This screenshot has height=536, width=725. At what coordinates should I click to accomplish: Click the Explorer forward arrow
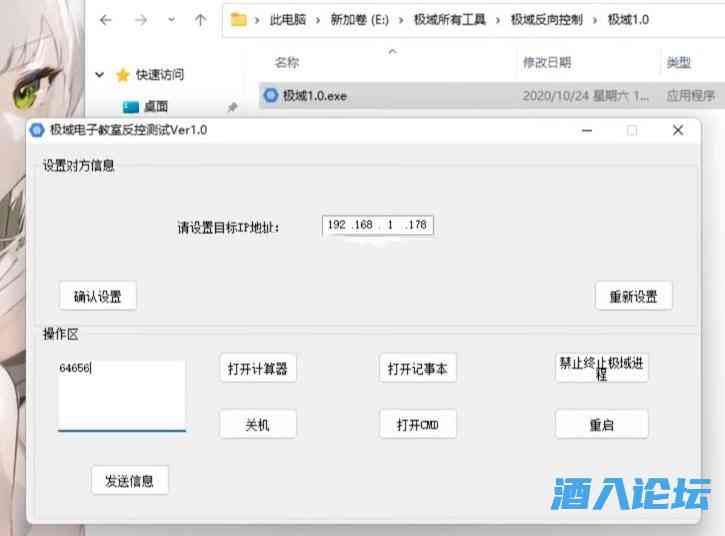point(140,20)
